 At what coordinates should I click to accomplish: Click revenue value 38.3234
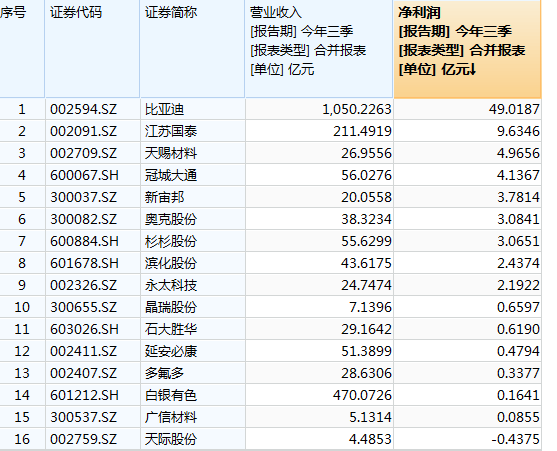(366, 219)
